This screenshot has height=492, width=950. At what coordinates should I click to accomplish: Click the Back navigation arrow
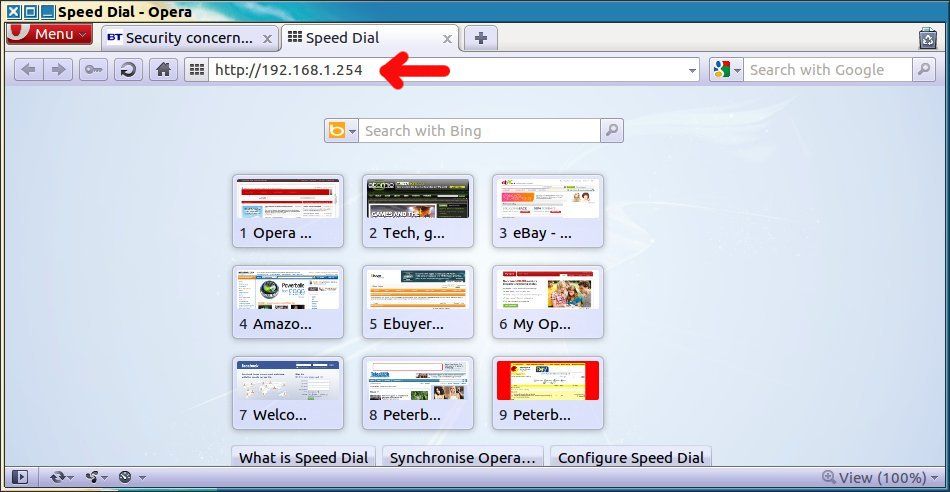[x=28, y=70]
